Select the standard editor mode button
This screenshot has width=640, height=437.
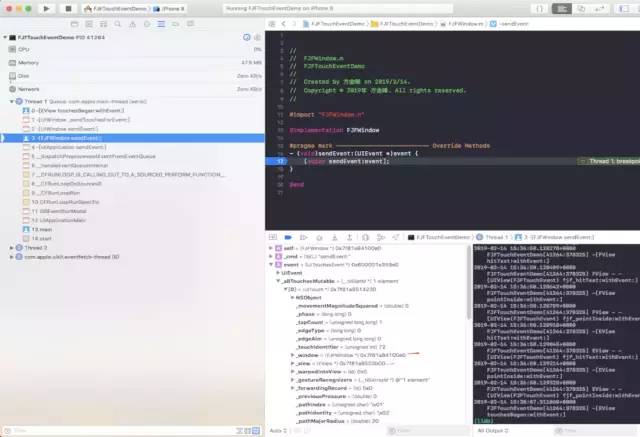pyautogui.click(x=562, y=9)
